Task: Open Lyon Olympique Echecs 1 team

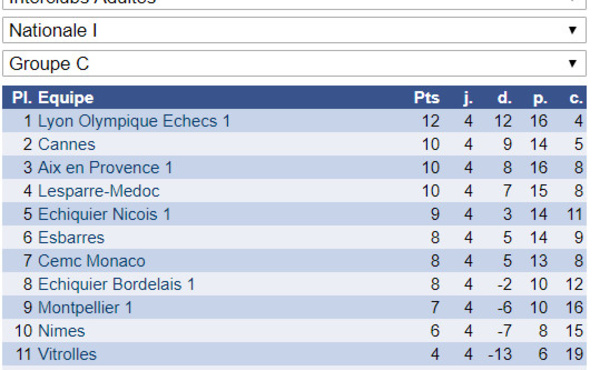Action: (134, 121)
